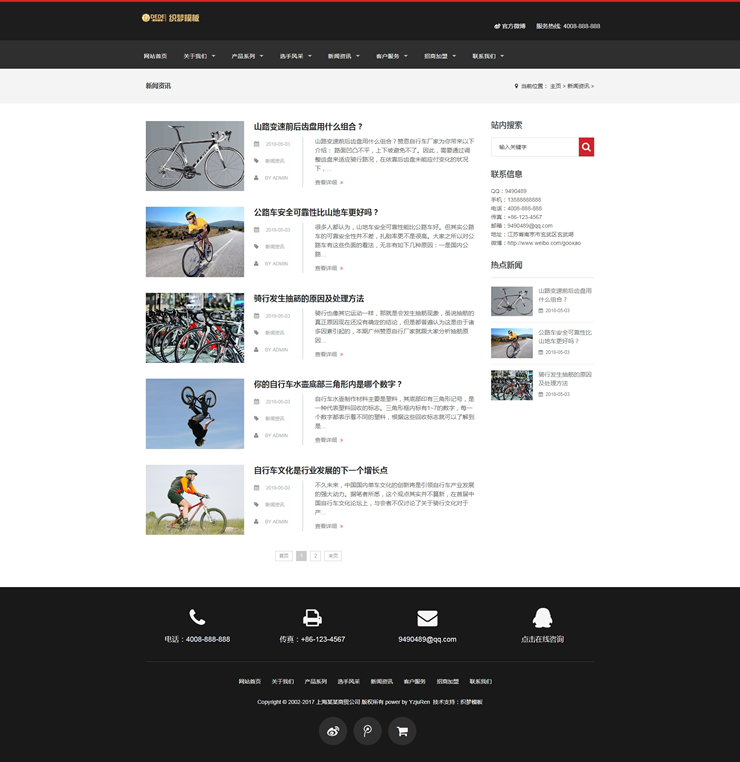The height and width of the screenshot is (762, 740).
Task: Click the DEDE site logo
Action: 170,18
